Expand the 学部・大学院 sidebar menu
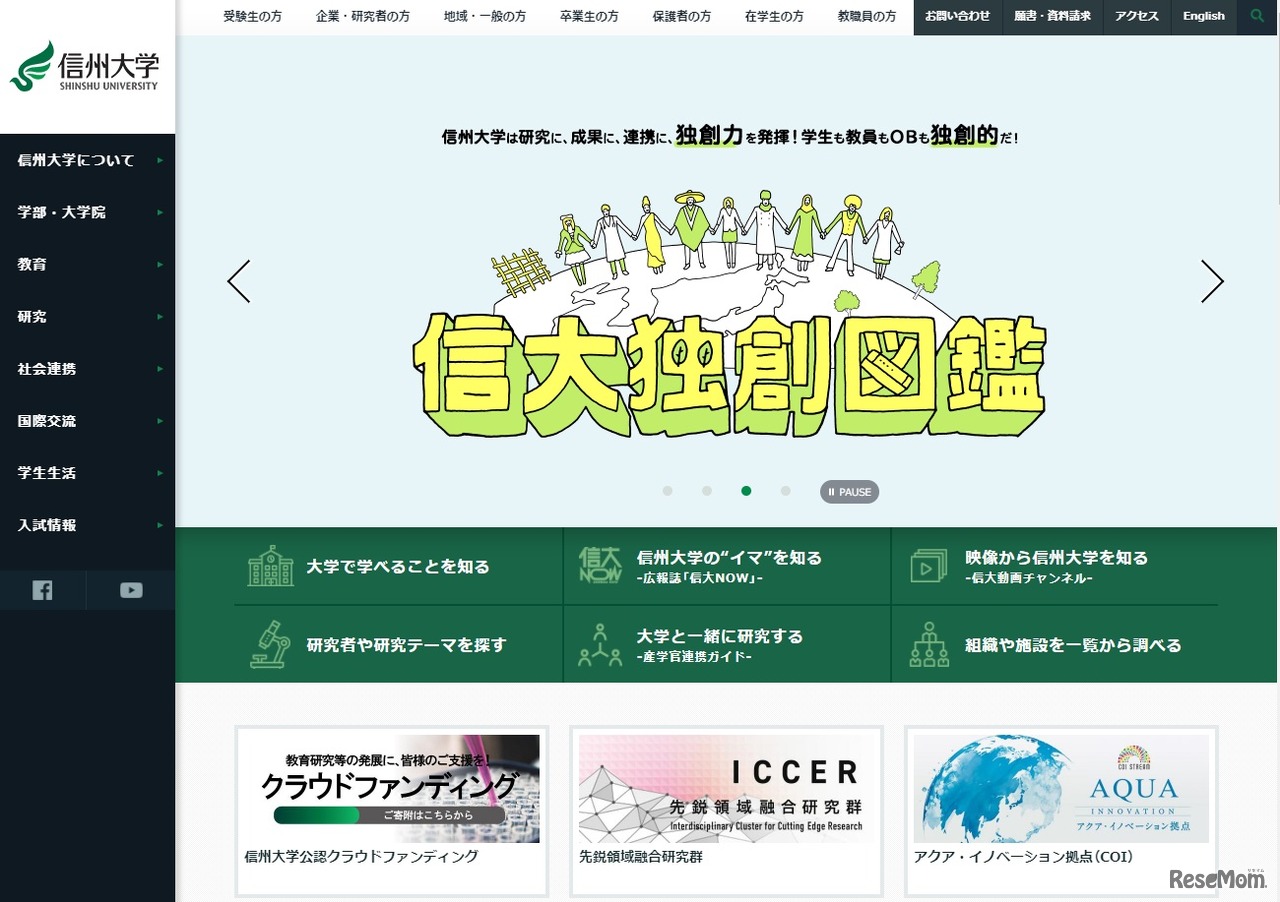Image resolution: width=1280 pixels, height=902 pixels. pyautogui.click(x=60, y=212)
